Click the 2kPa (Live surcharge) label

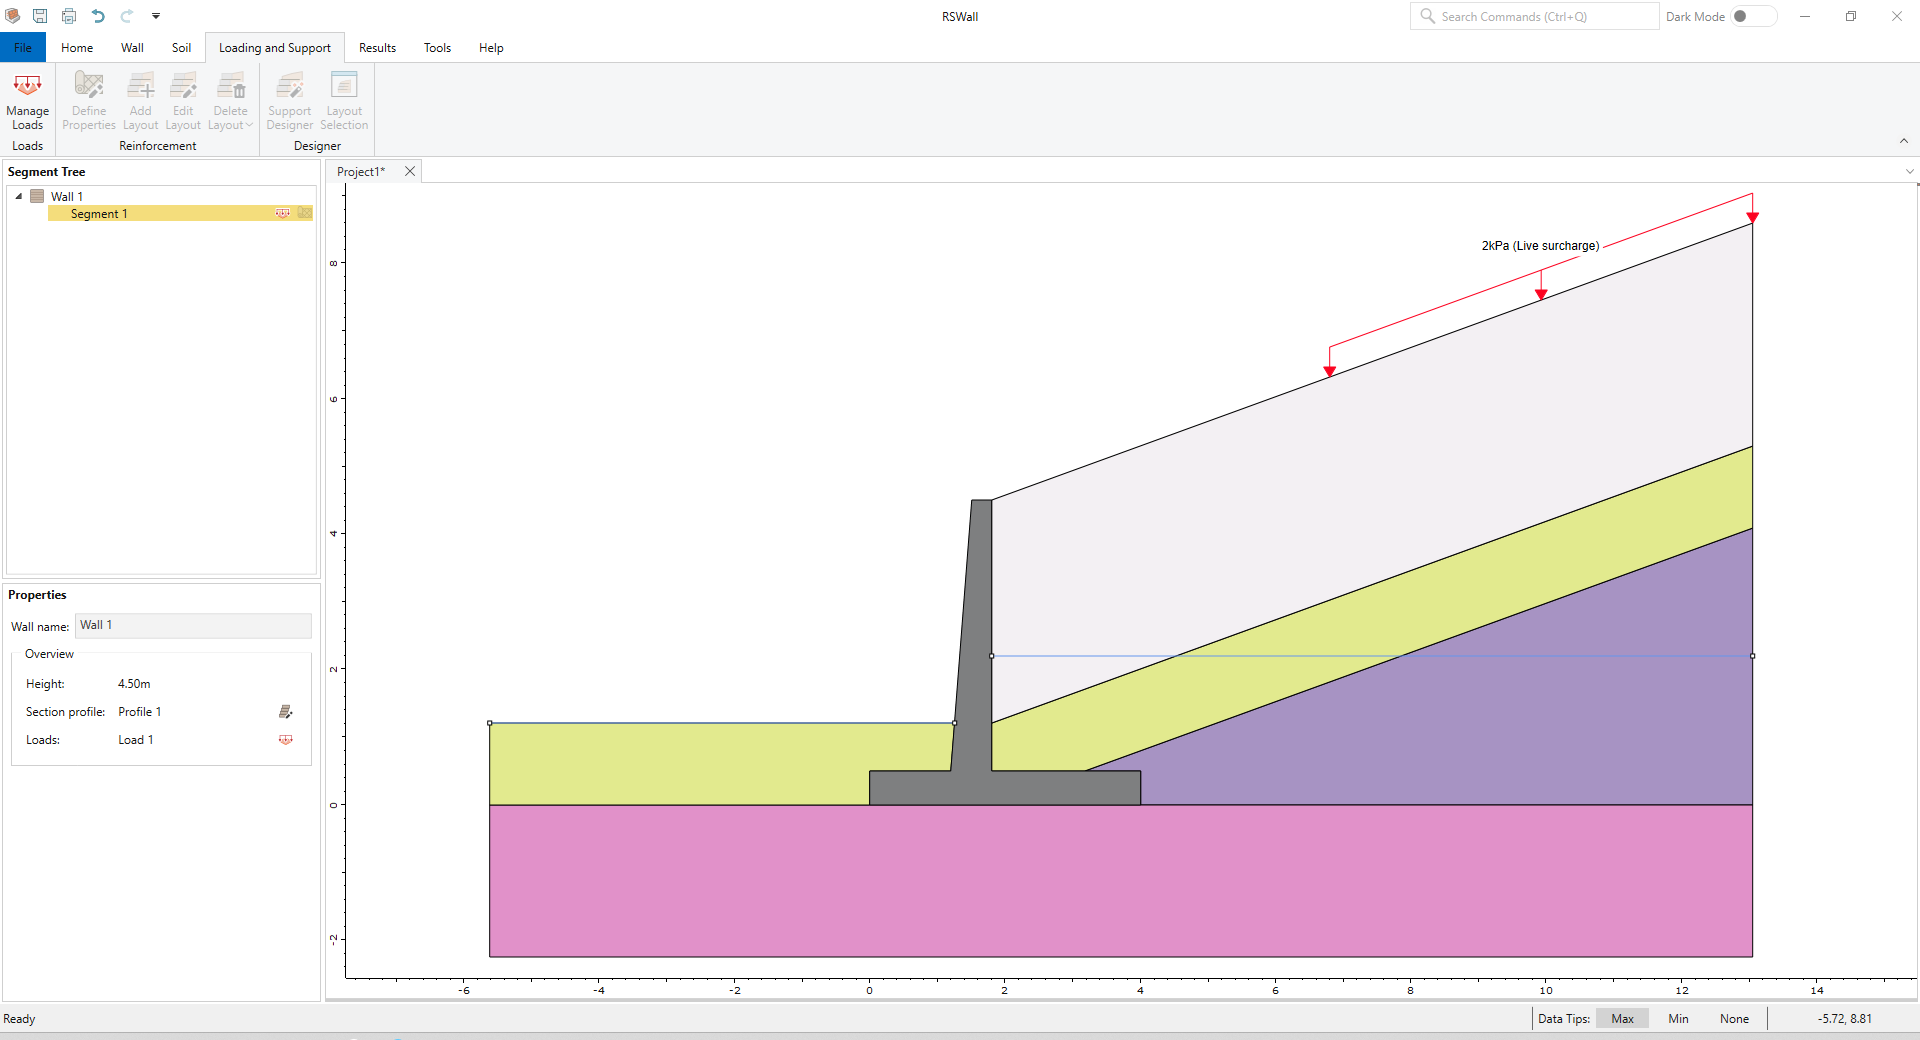click(x=1540, y=246)
